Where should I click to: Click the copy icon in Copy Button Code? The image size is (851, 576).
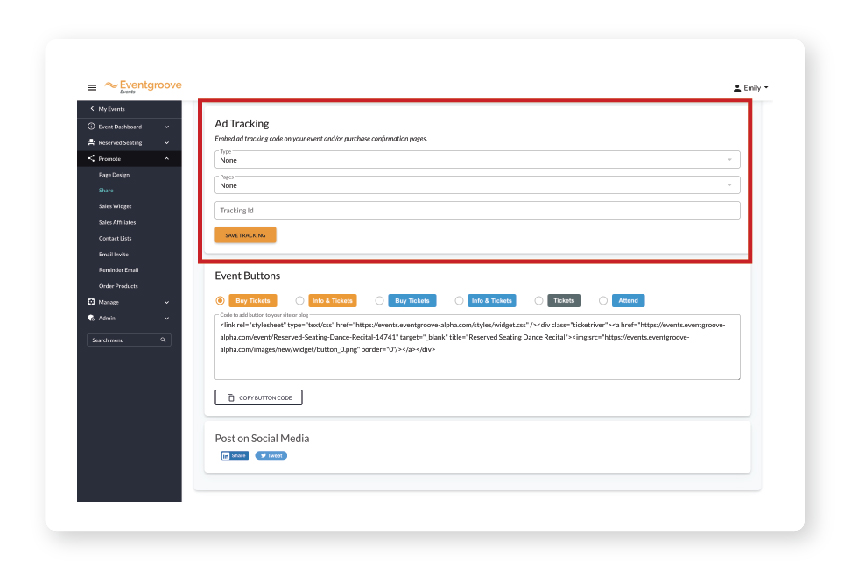tap(231, 398)
